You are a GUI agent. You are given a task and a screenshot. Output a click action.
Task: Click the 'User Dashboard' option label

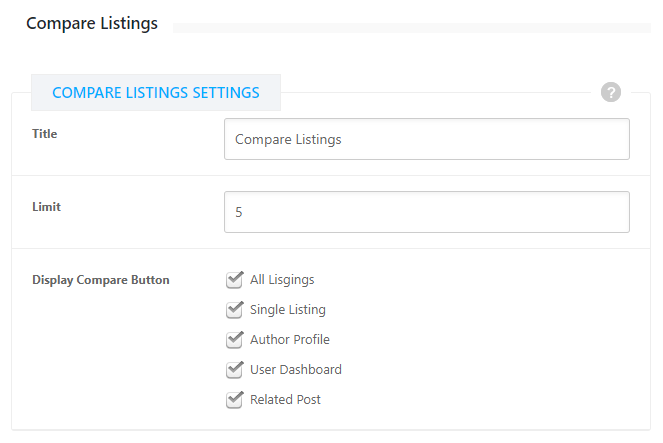(x=295, y=370)
